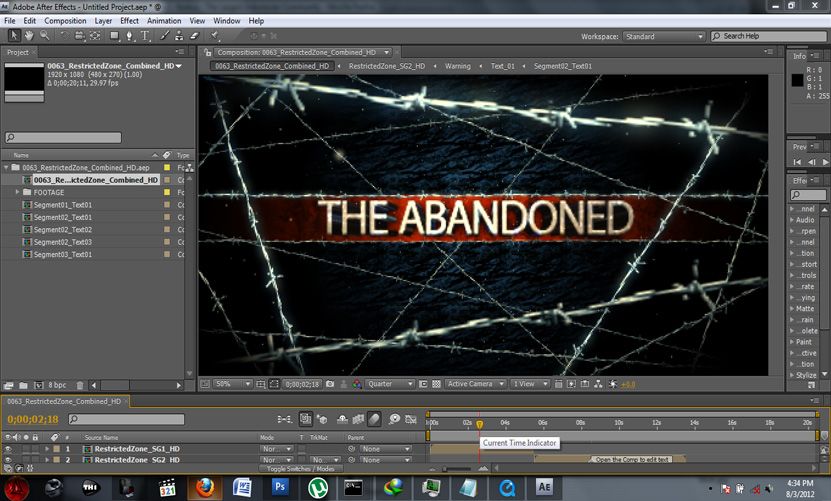Select the Pen tool
This screenshot has height=501, width=831.
tap(129, 36)
